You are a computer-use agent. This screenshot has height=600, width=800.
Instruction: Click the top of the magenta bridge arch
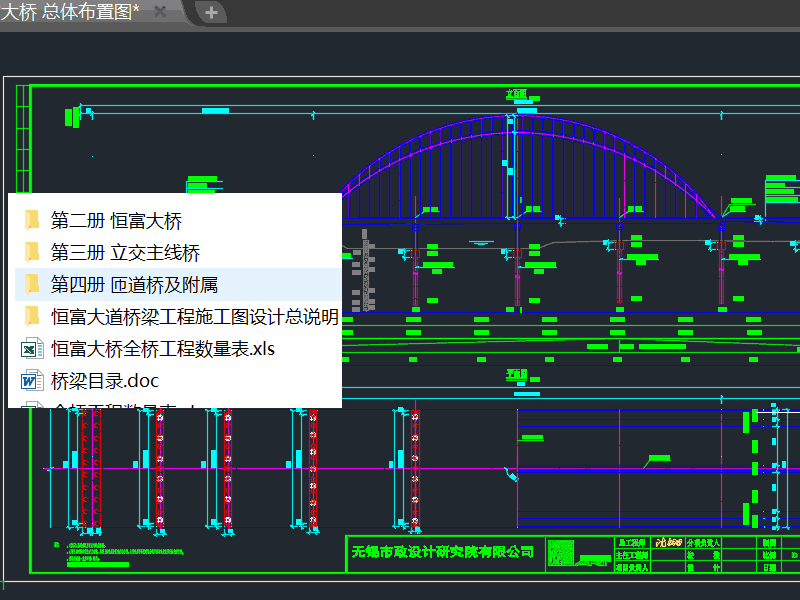point(516,128)
